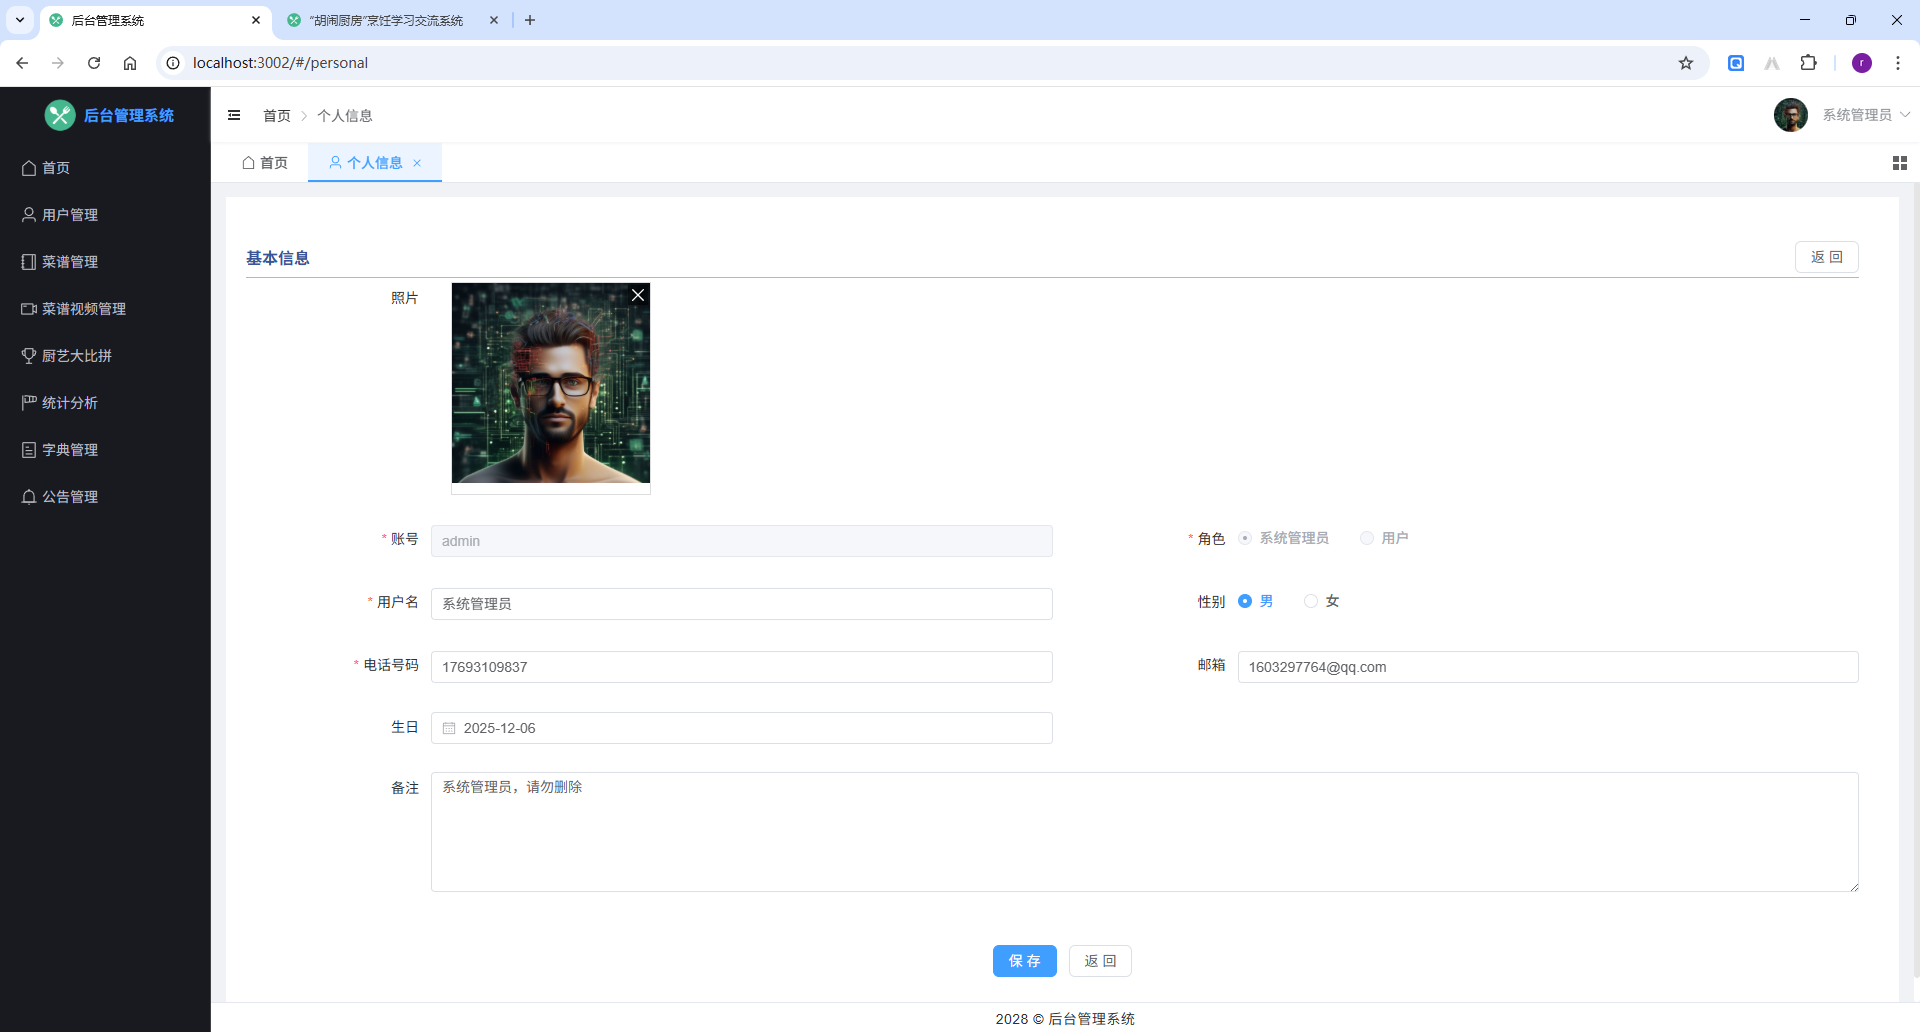The image size is (1920, 1032).
Task: Select the 用户 role radio
Action: 1366,538
